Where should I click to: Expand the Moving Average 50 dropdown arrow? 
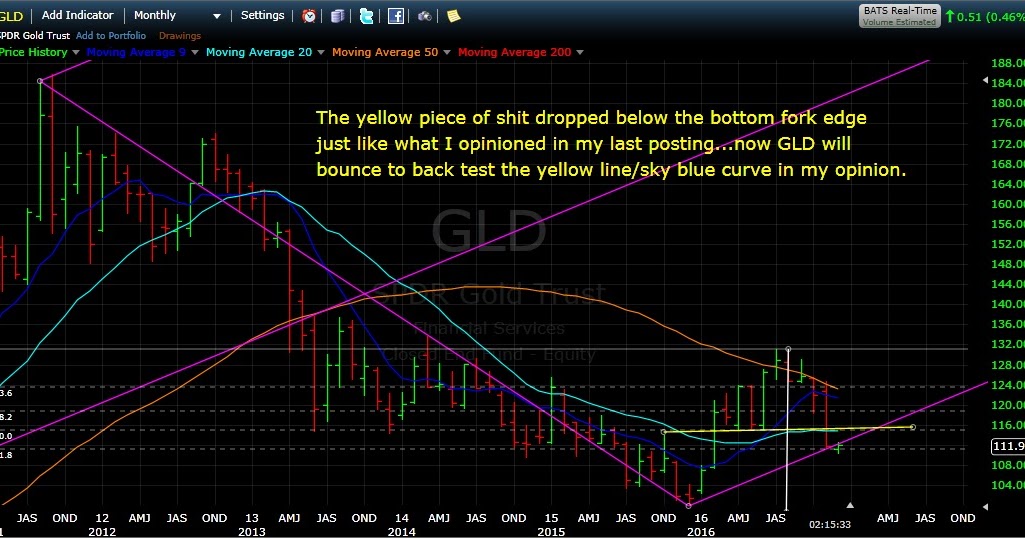coord(447,52)
